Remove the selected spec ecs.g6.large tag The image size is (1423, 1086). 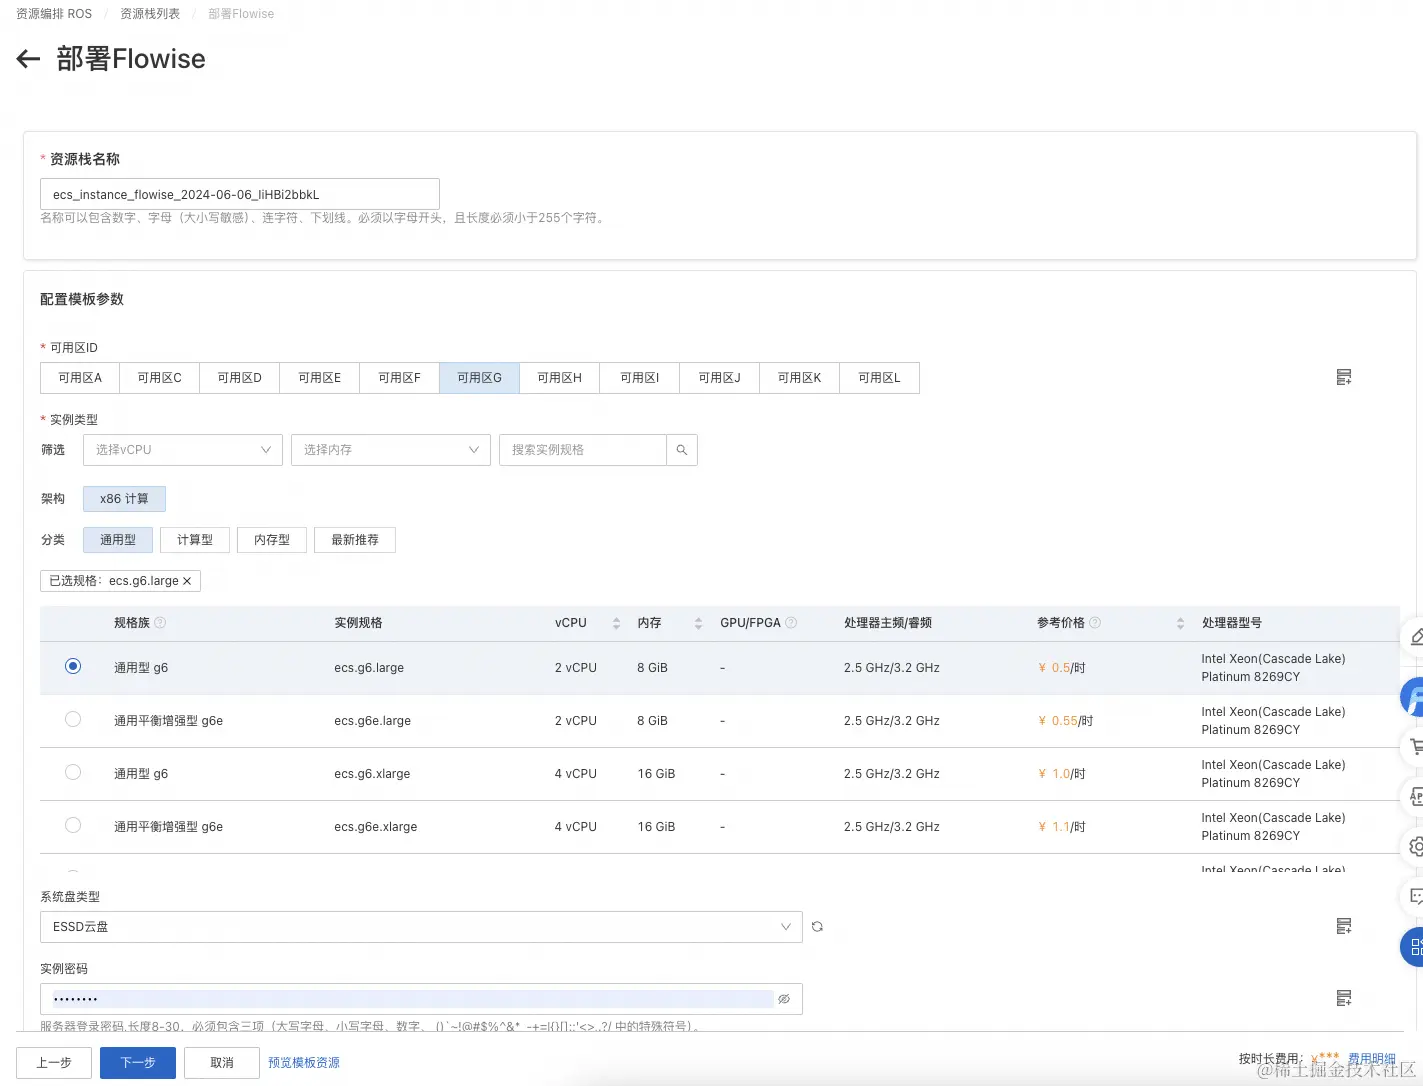[x=187, y=581]
